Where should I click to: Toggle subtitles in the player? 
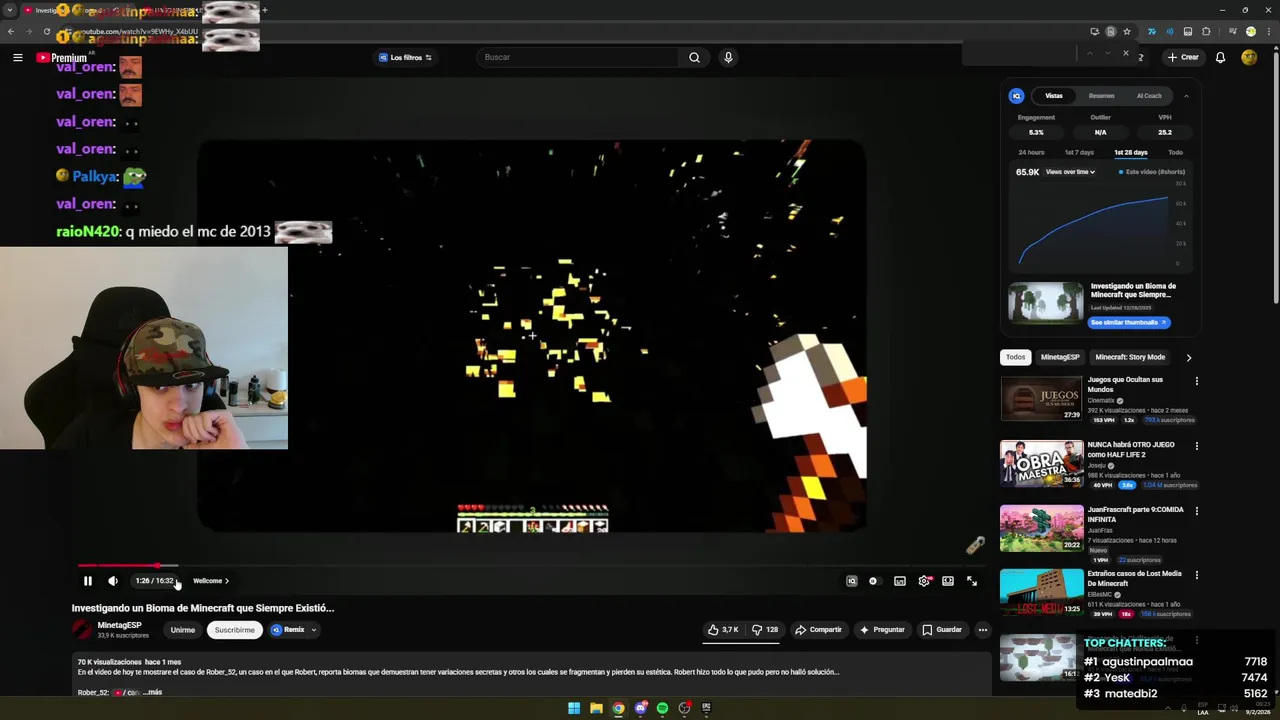click(900, 581)
